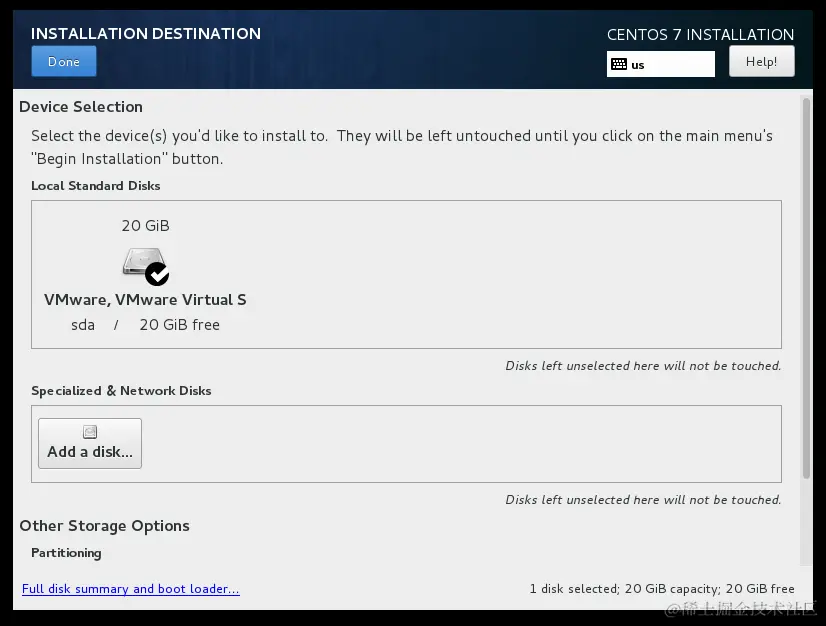
Task: Click the 20 GiB free text under disk
Action: (x=179, y=325)
